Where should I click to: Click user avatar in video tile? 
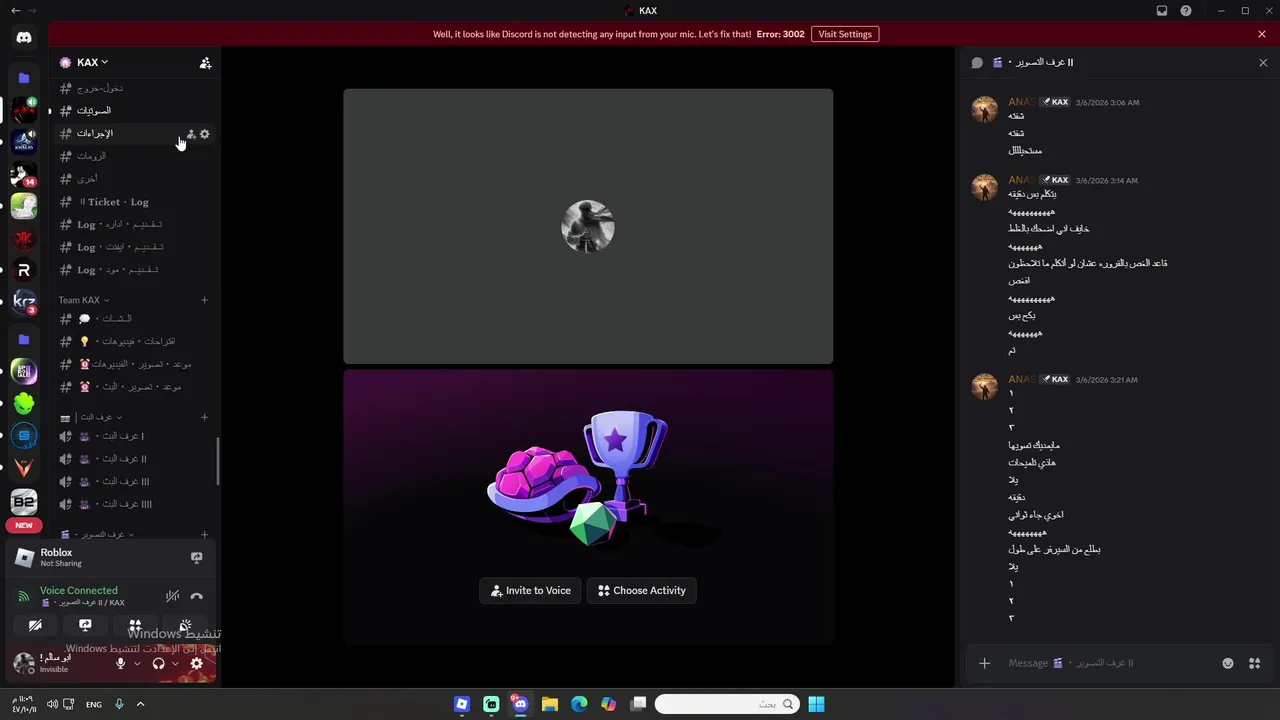click(588, 226)
